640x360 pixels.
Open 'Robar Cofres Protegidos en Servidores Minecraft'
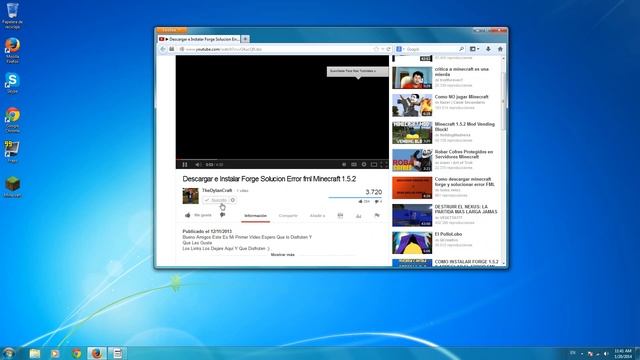tap(464, 154)
